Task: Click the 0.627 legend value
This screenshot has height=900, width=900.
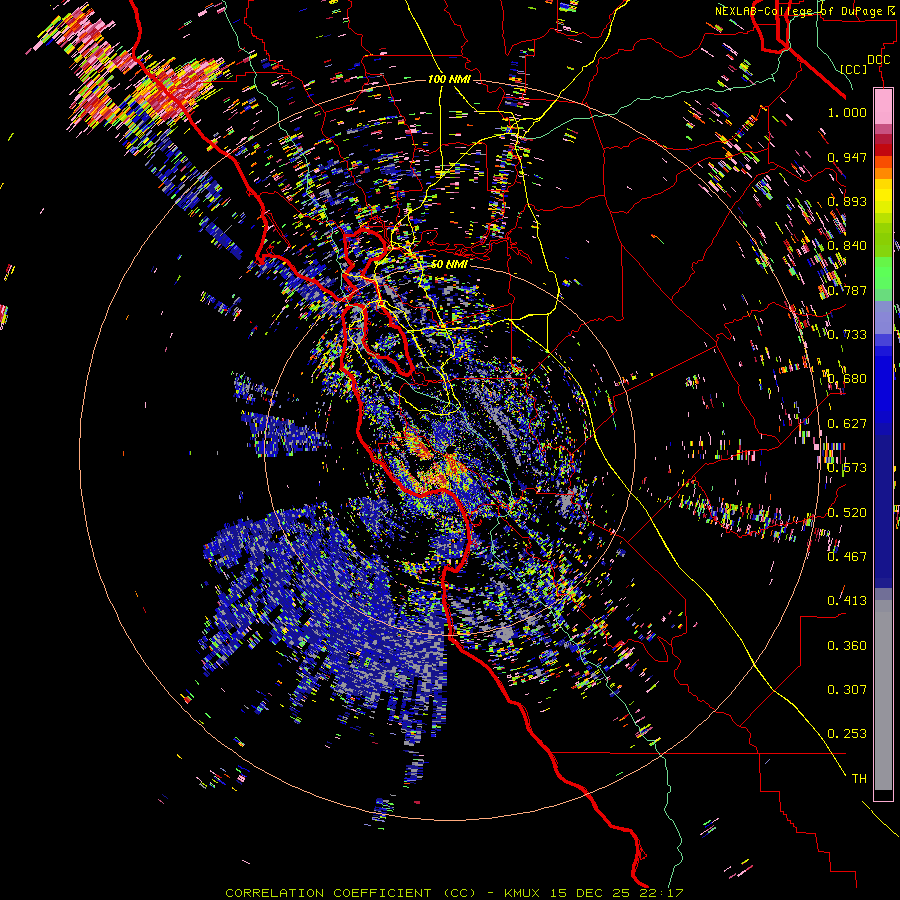Action: point(847,423)
